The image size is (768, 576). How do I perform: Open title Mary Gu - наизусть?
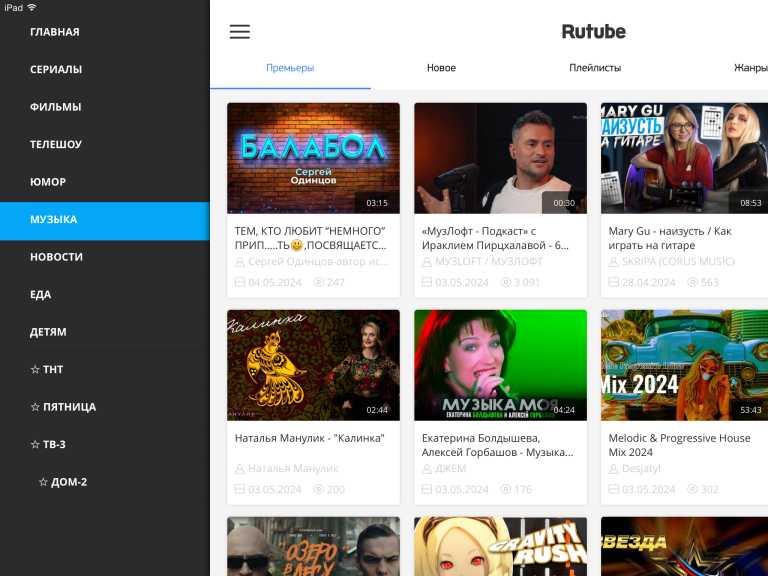tap(670, 238)
